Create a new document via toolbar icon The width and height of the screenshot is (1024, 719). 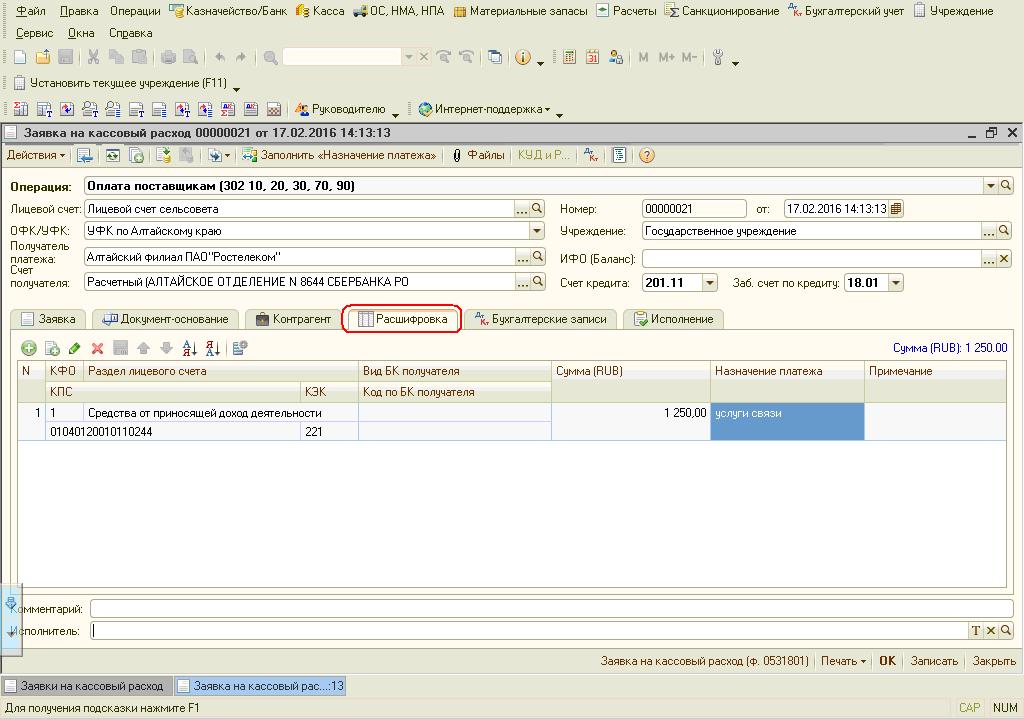[20, 57]
